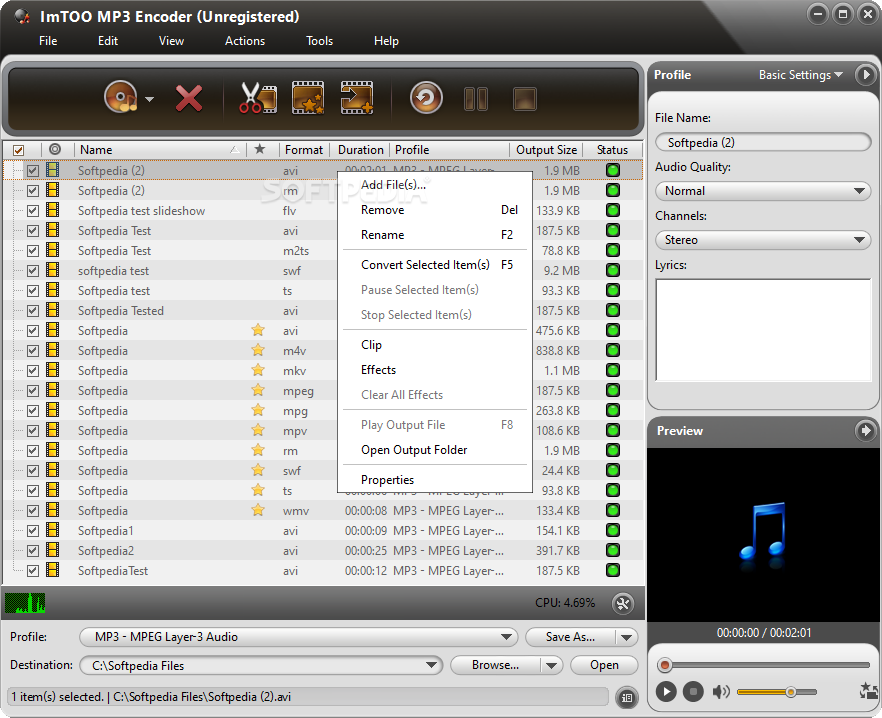Open the Tools menu
882x718 pixels.
coord(319,41)
